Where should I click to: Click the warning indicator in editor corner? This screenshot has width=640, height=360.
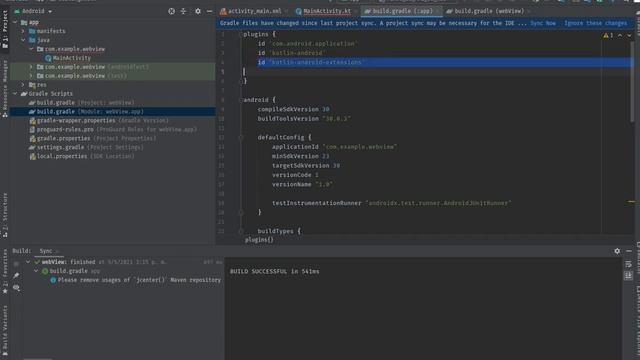608,36
